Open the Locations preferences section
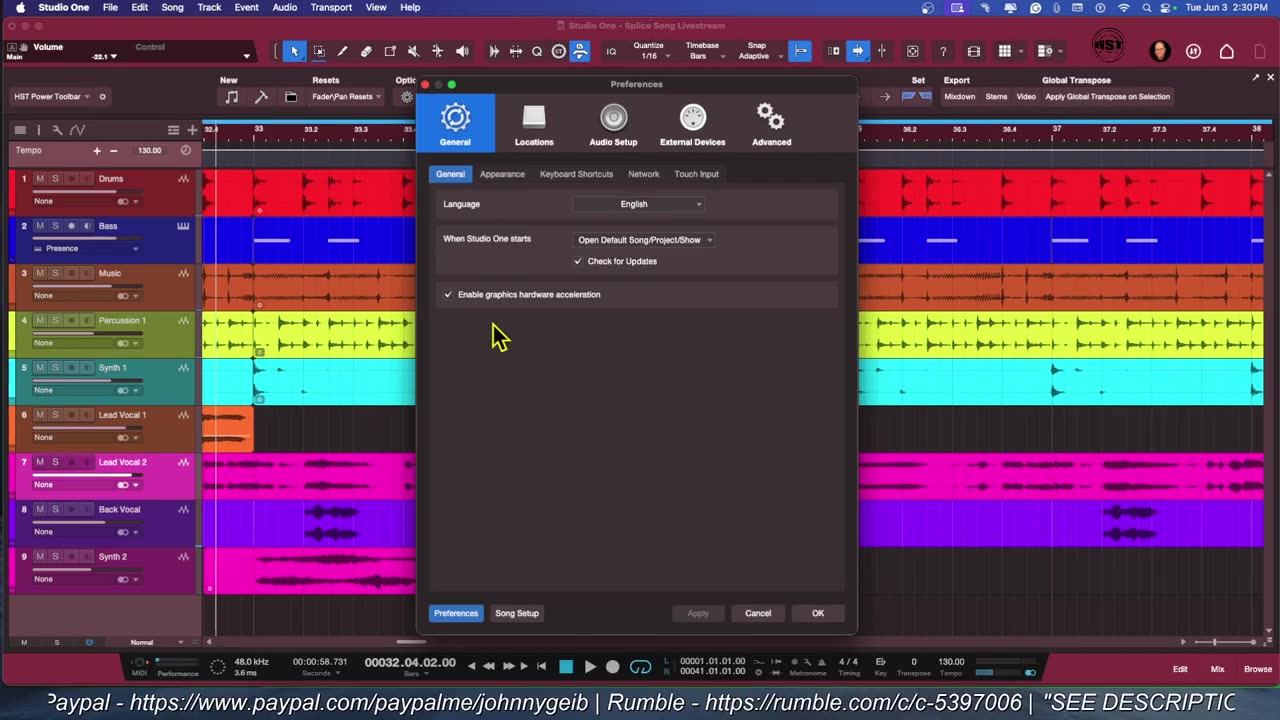 534,124
